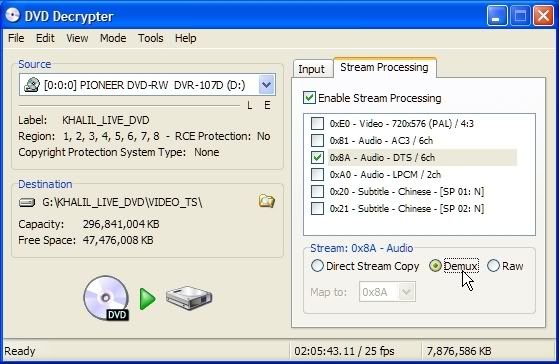The height and width of the screenshot is (364, 559).
Task: Open the source drive dropdown
Action: click(x=266, y=85)
